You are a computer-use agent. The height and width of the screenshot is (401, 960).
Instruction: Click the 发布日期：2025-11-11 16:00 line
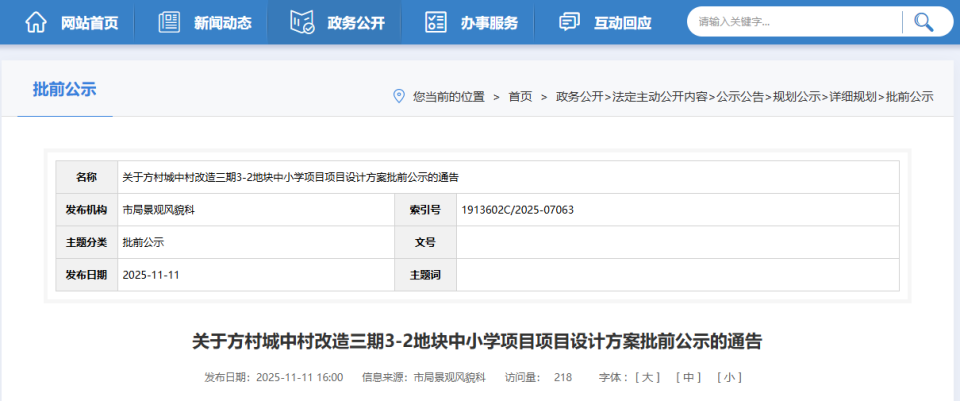click(x=274, y=377)
